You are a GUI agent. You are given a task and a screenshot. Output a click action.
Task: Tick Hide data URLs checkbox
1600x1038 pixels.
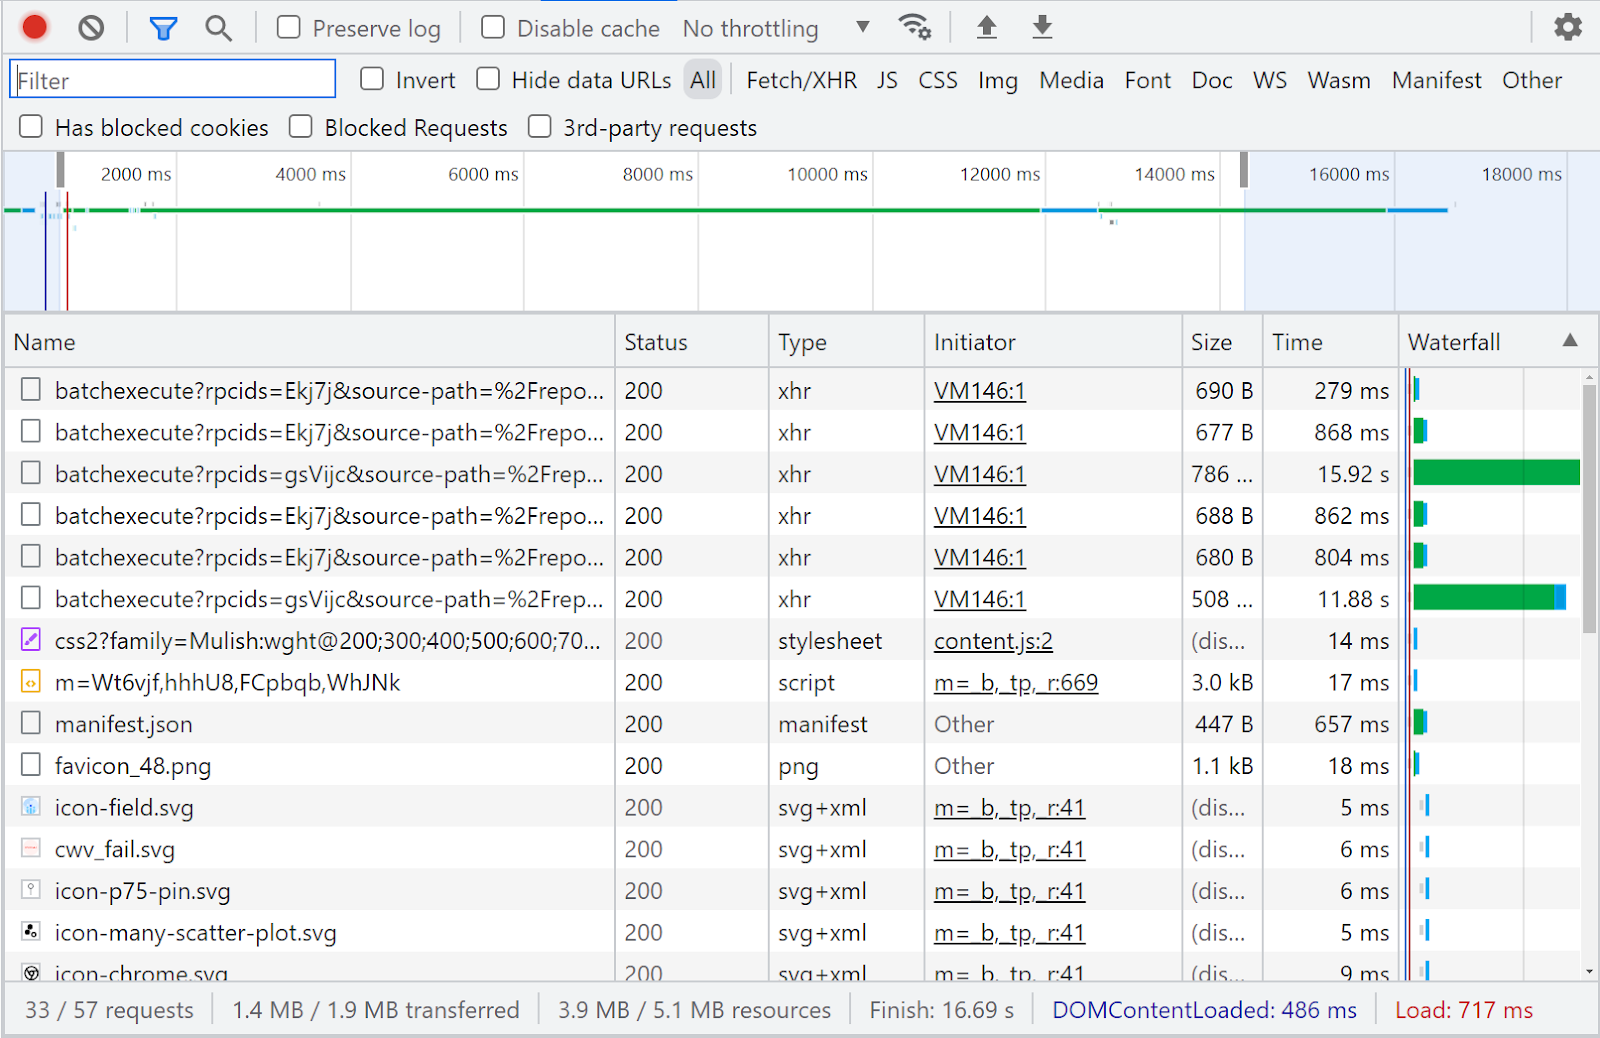click(488, 79)
